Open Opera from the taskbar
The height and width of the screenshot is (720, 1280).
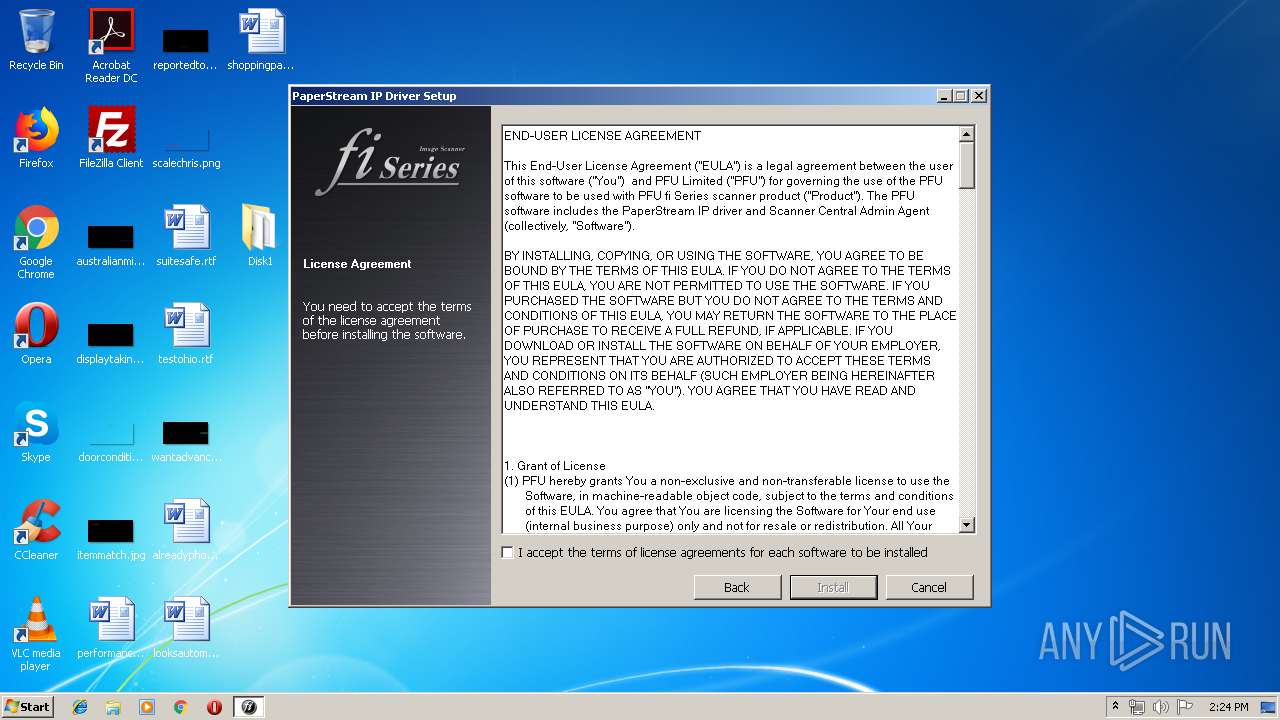(214, 707)
